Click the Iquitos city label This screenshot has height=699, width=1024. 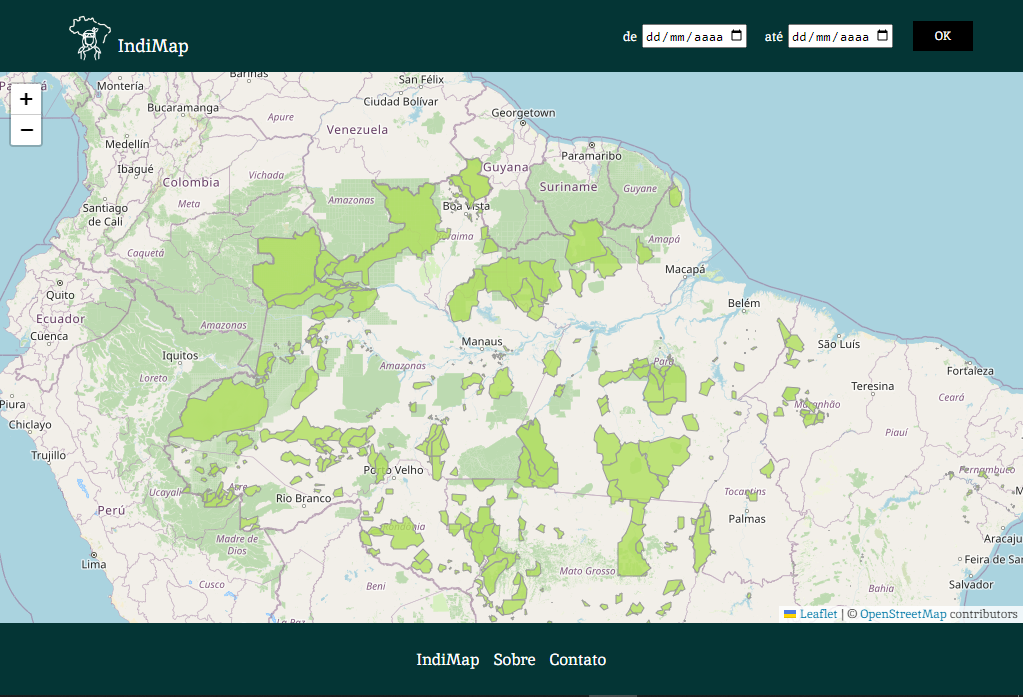pos(180,355)
